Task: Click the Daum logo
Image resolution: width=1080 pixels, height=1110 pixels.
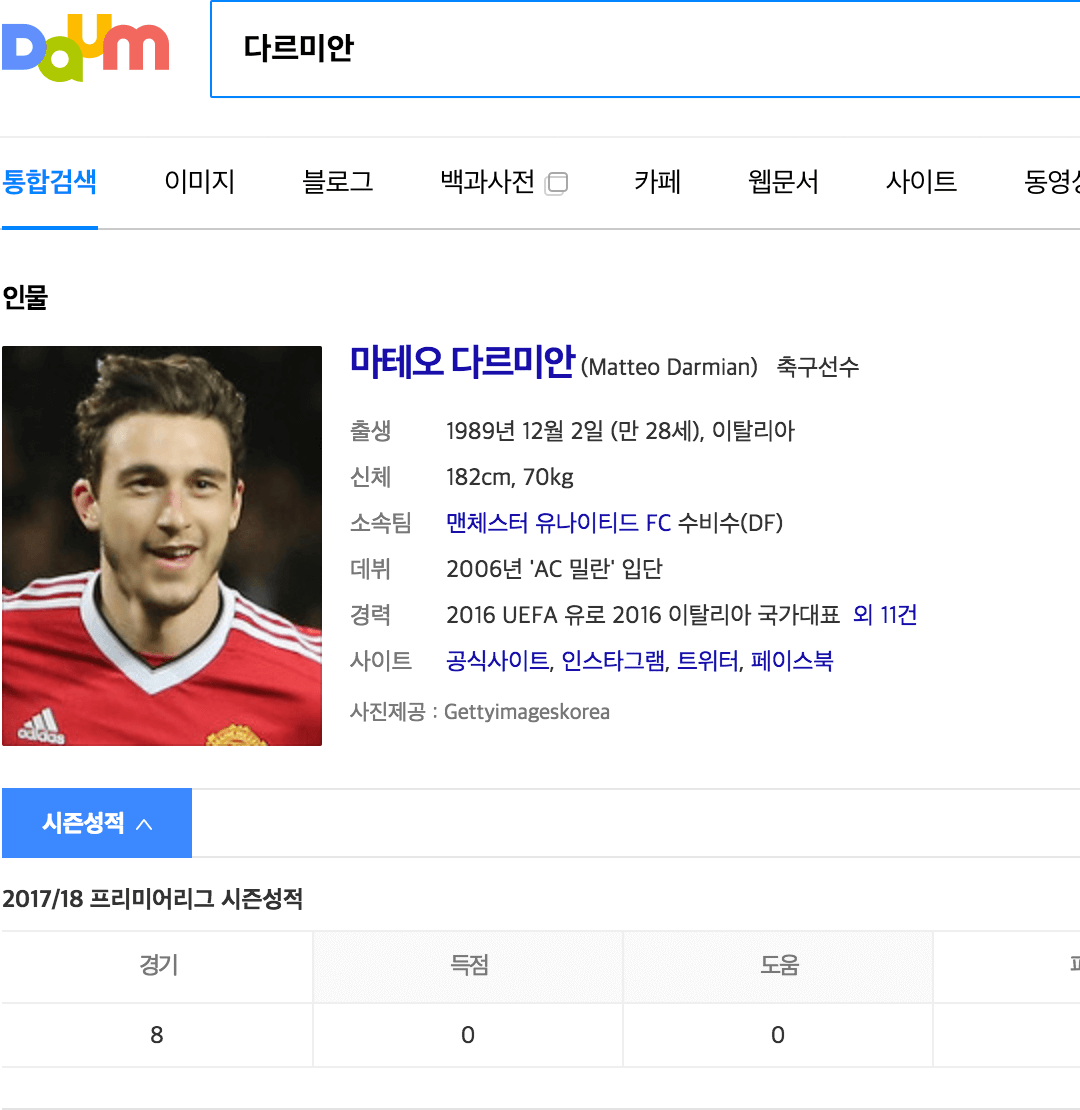Action: point(86,48)
